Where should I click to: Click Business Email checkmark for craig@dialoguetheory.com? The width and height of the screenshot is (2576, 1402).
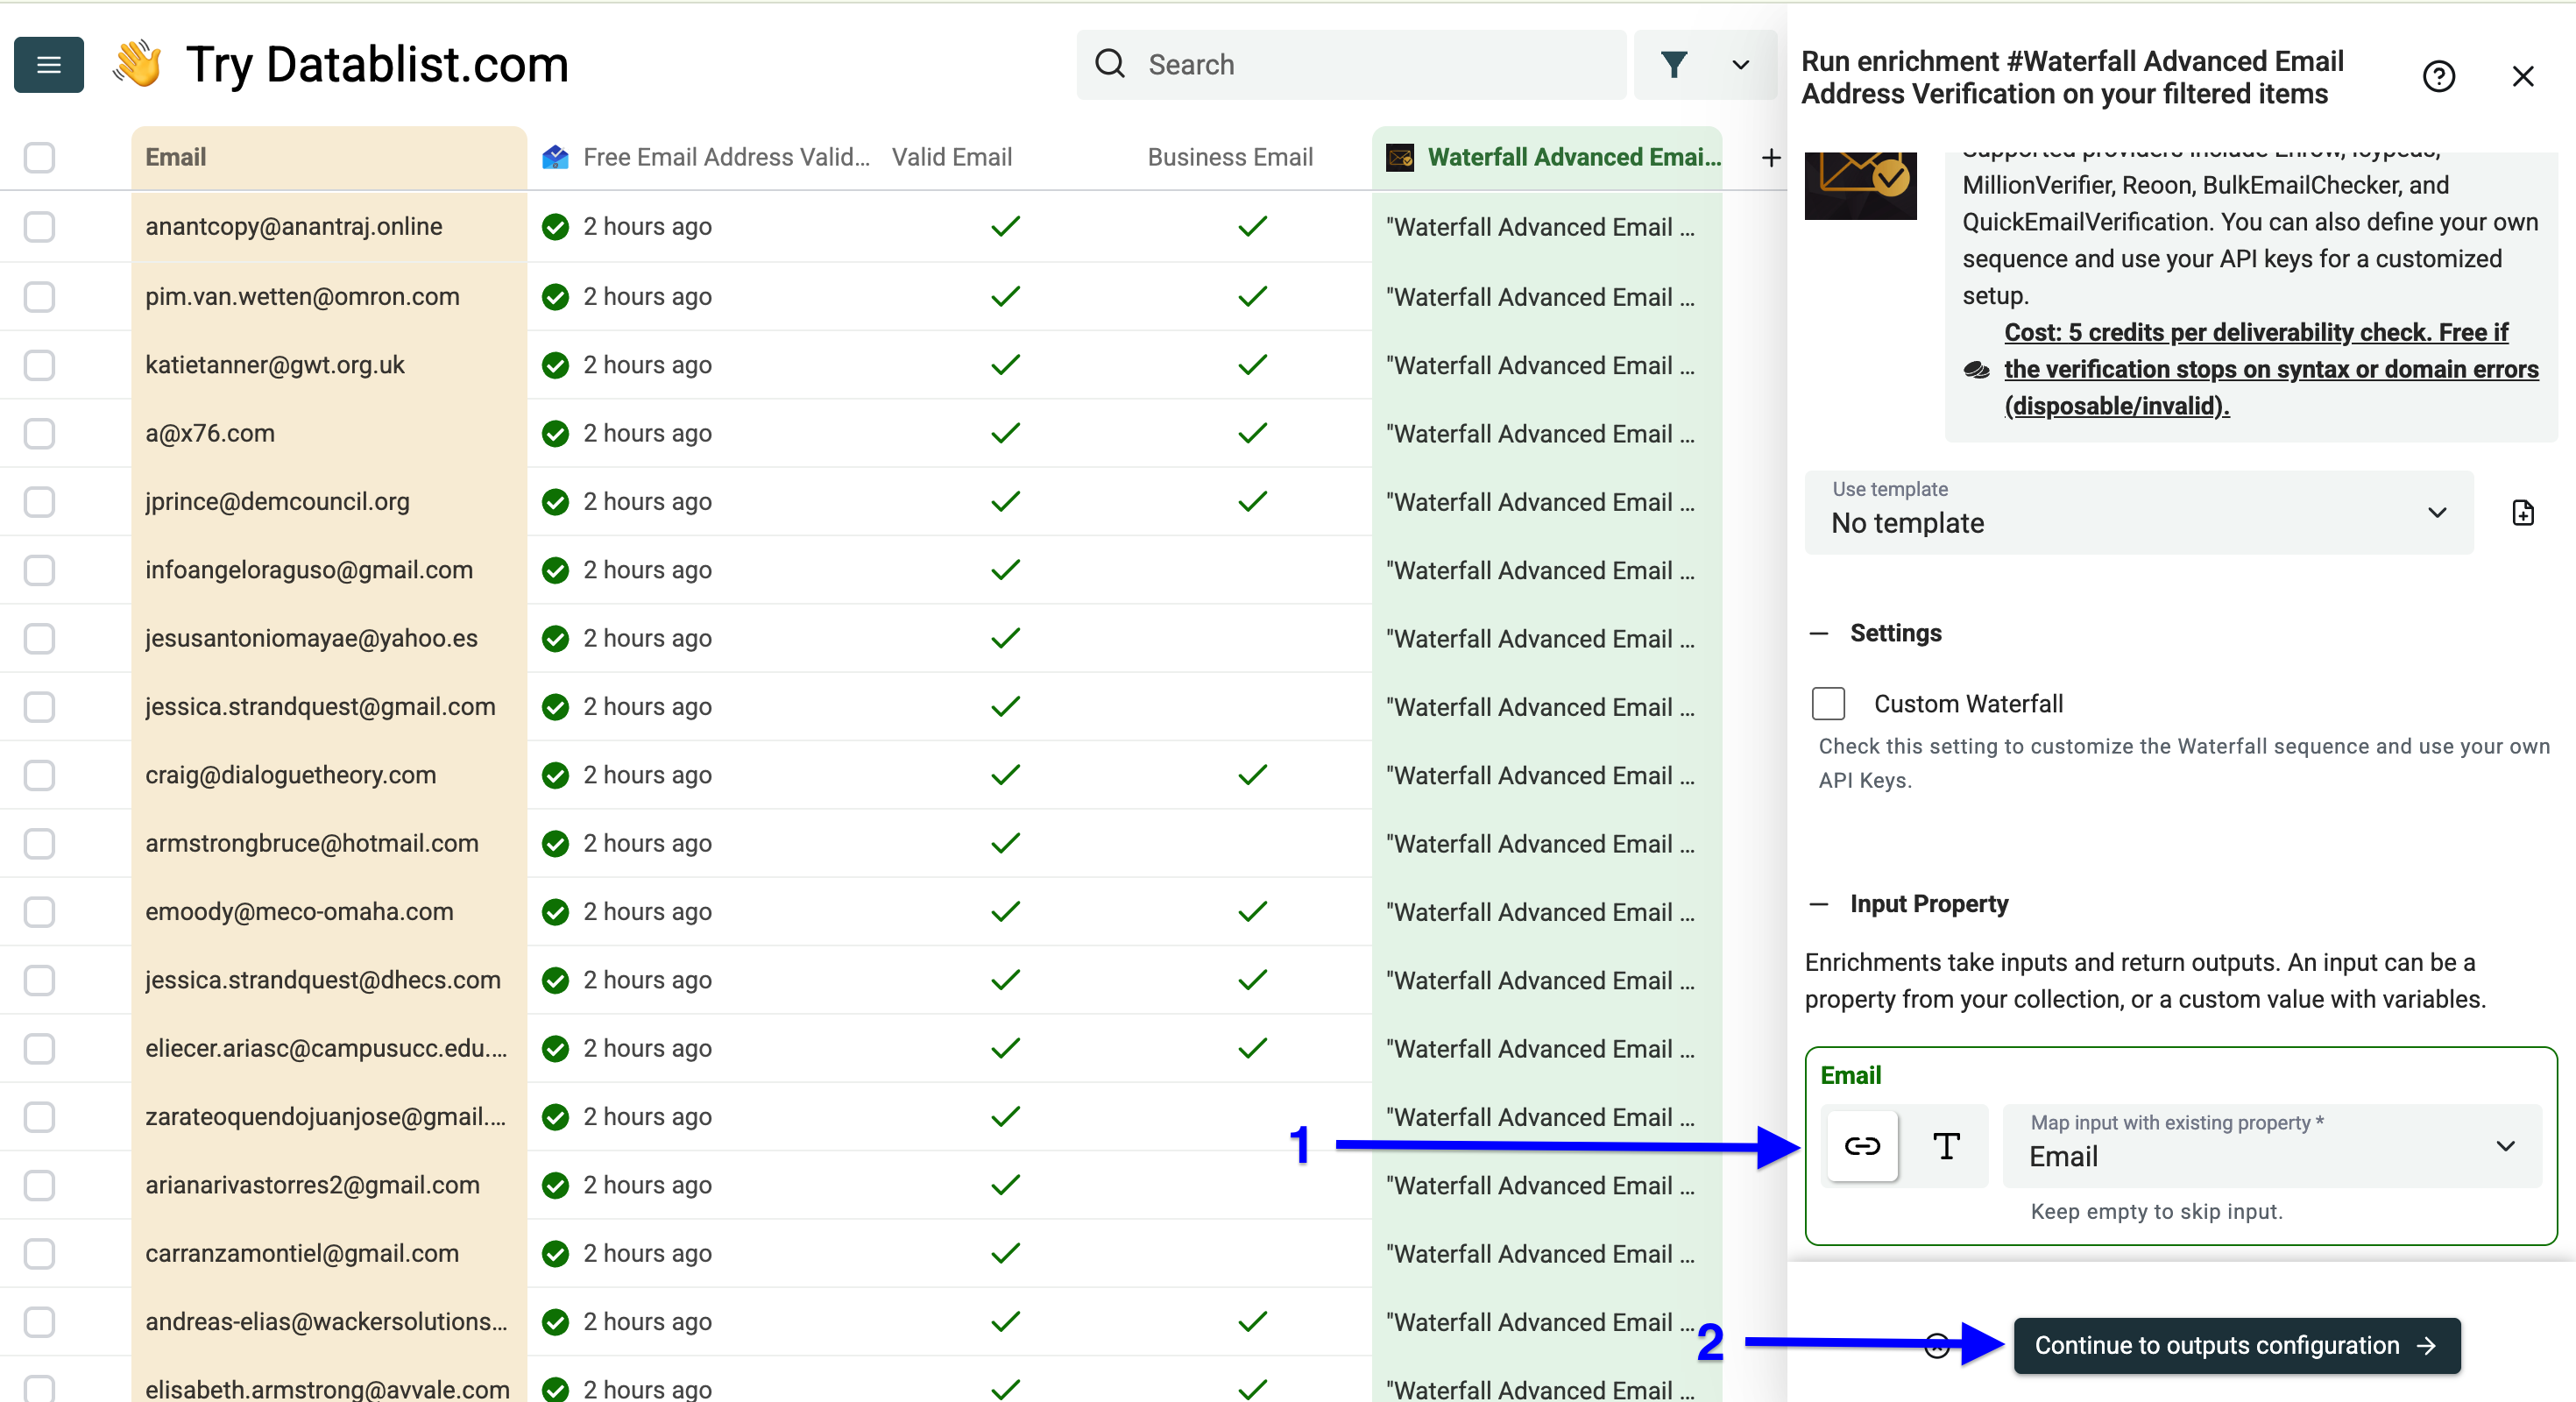click(1252, 775)
